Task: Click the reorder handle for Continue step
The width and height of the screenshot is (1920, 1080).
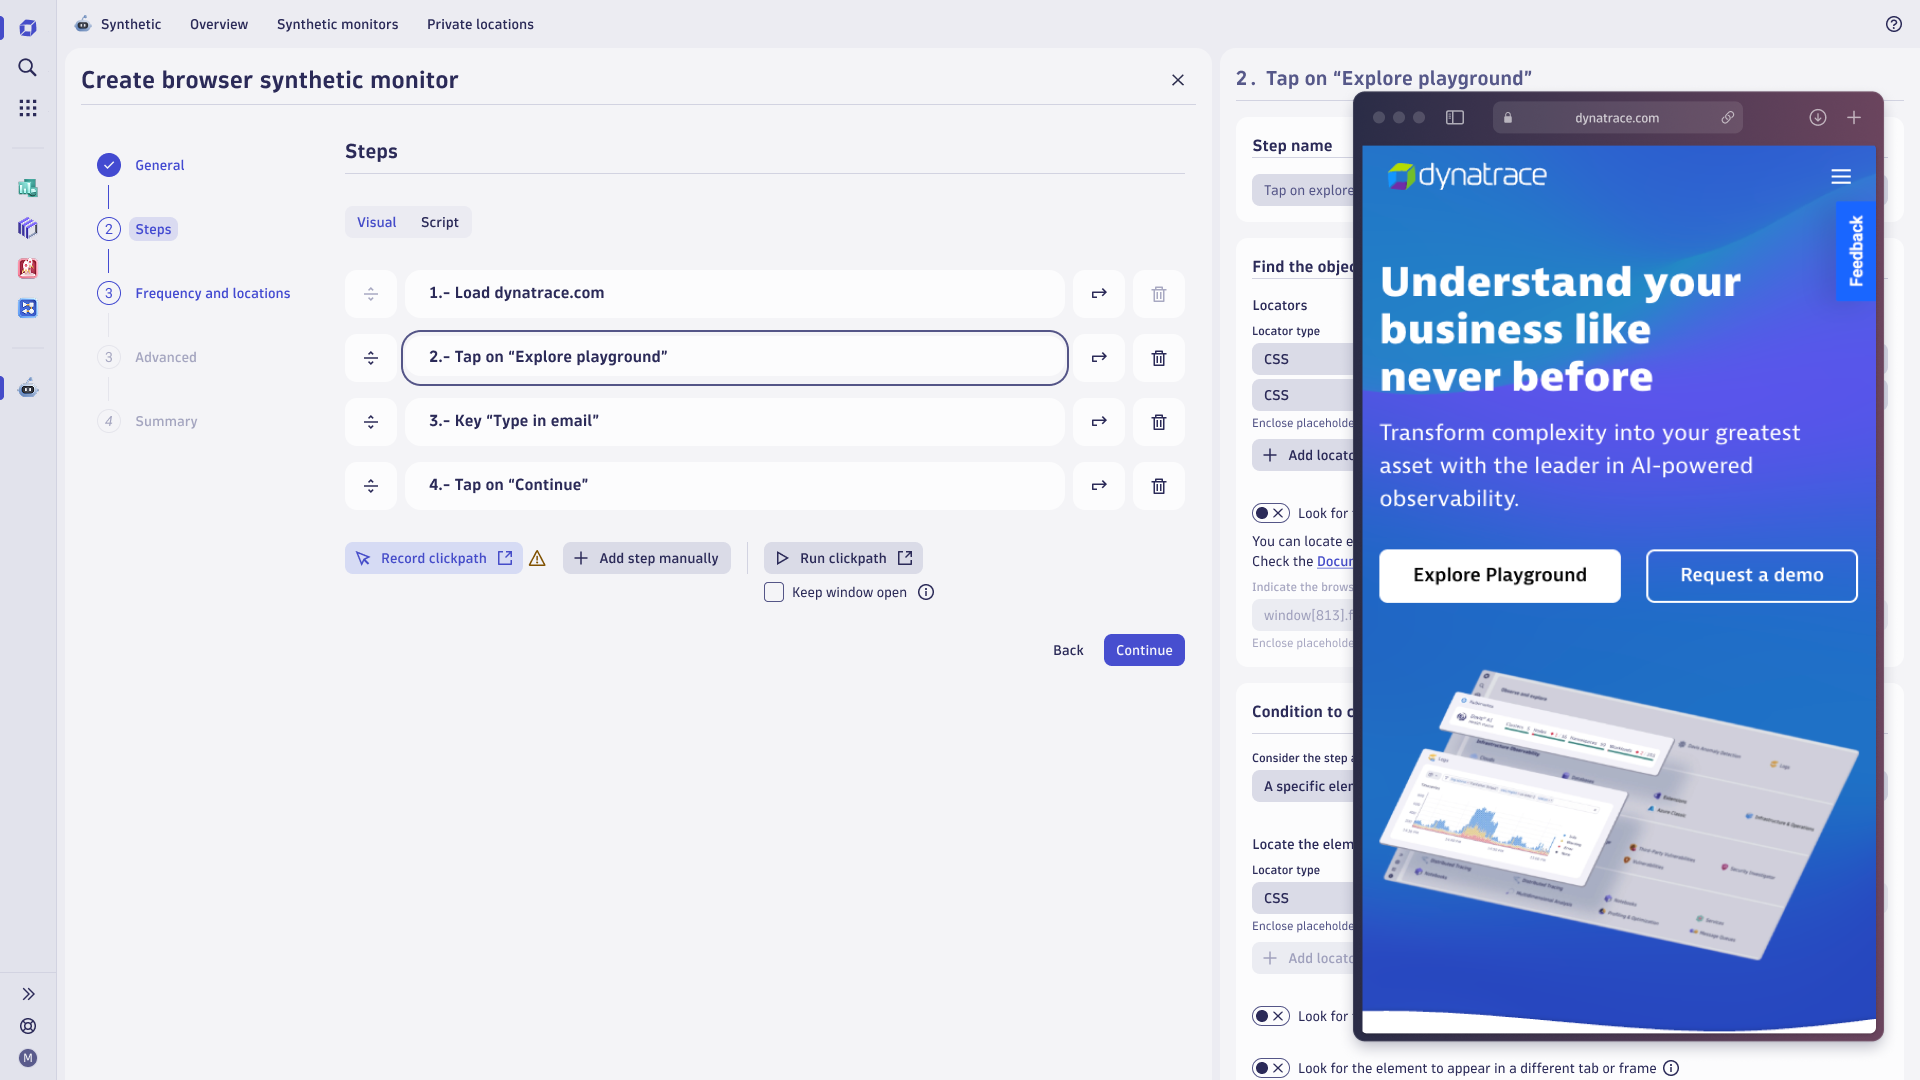Action: pyautogui.click(x=371, y=486)
